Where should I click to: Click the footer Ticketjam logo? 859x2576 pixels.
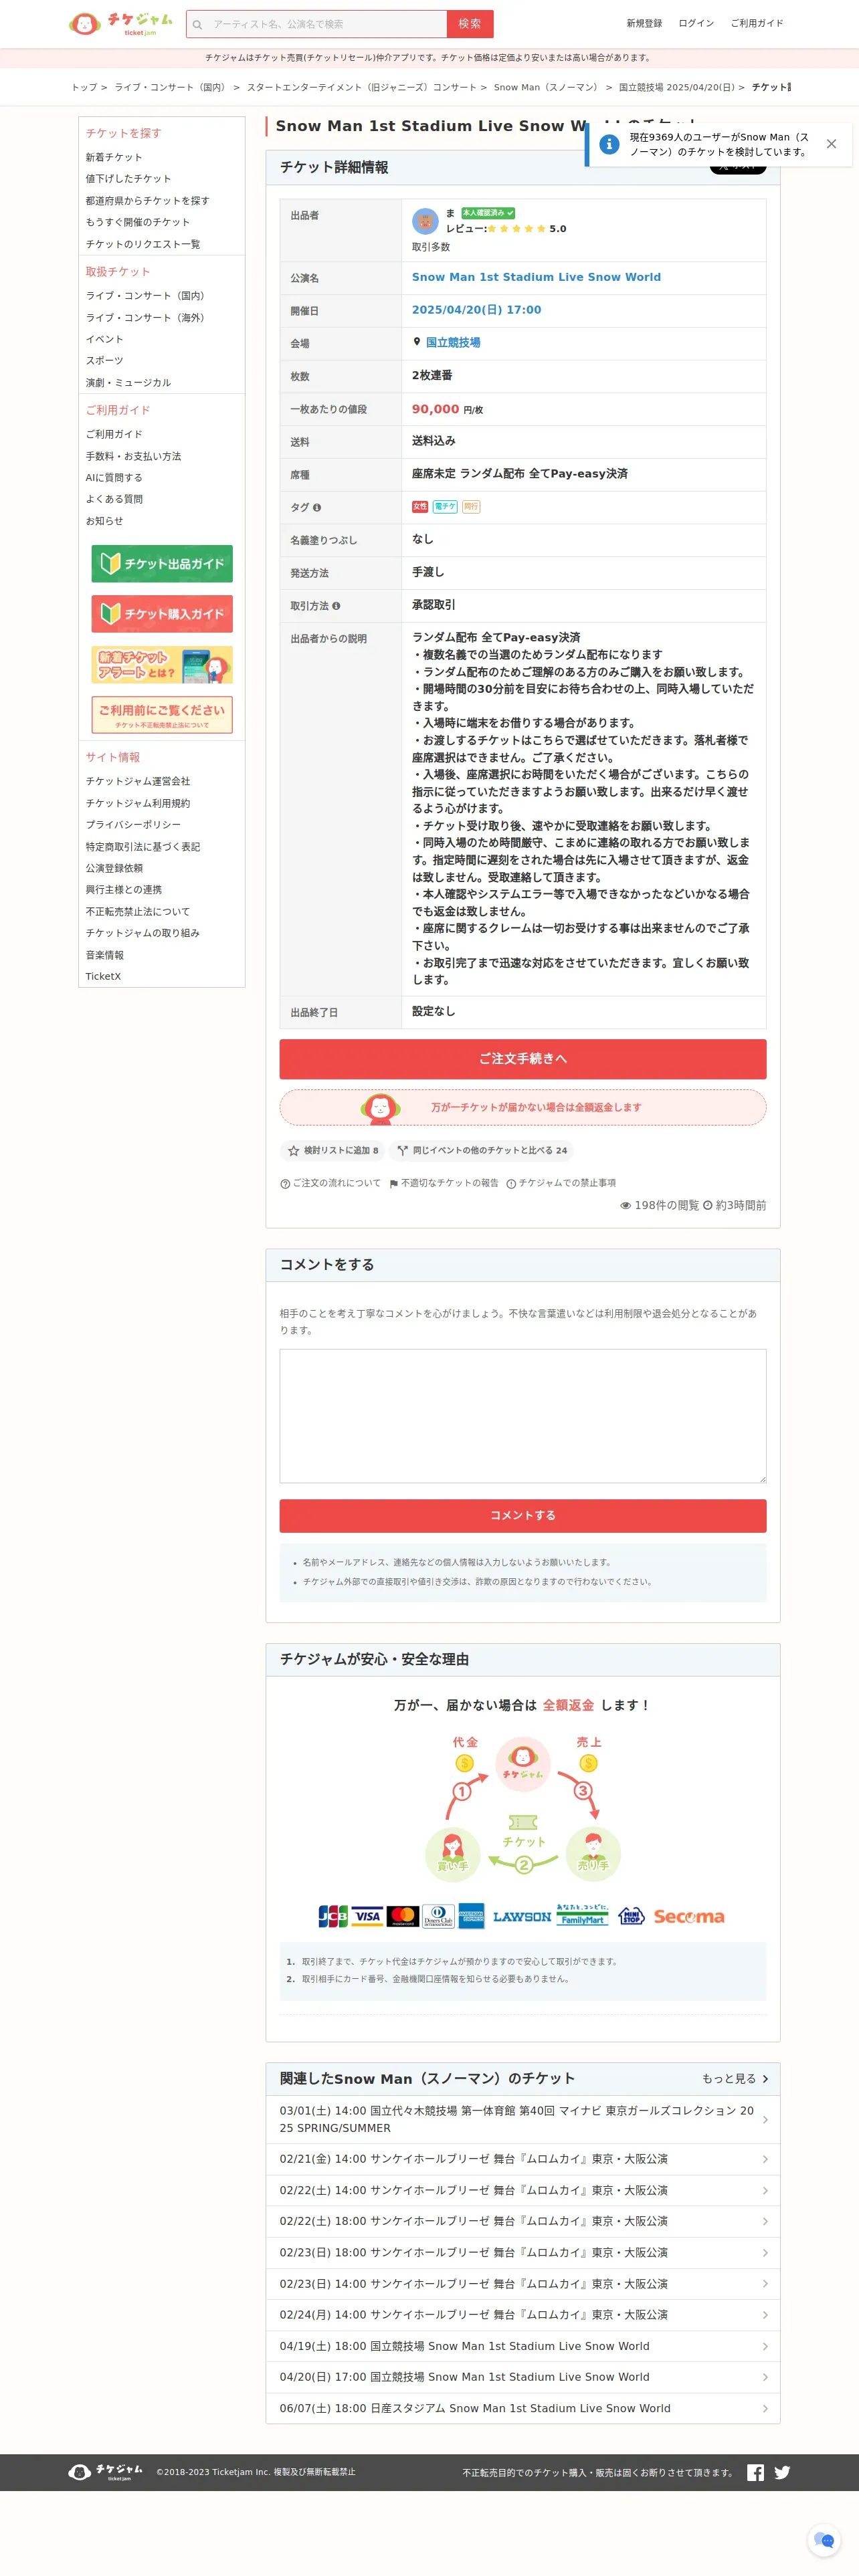coord(105,2472)
